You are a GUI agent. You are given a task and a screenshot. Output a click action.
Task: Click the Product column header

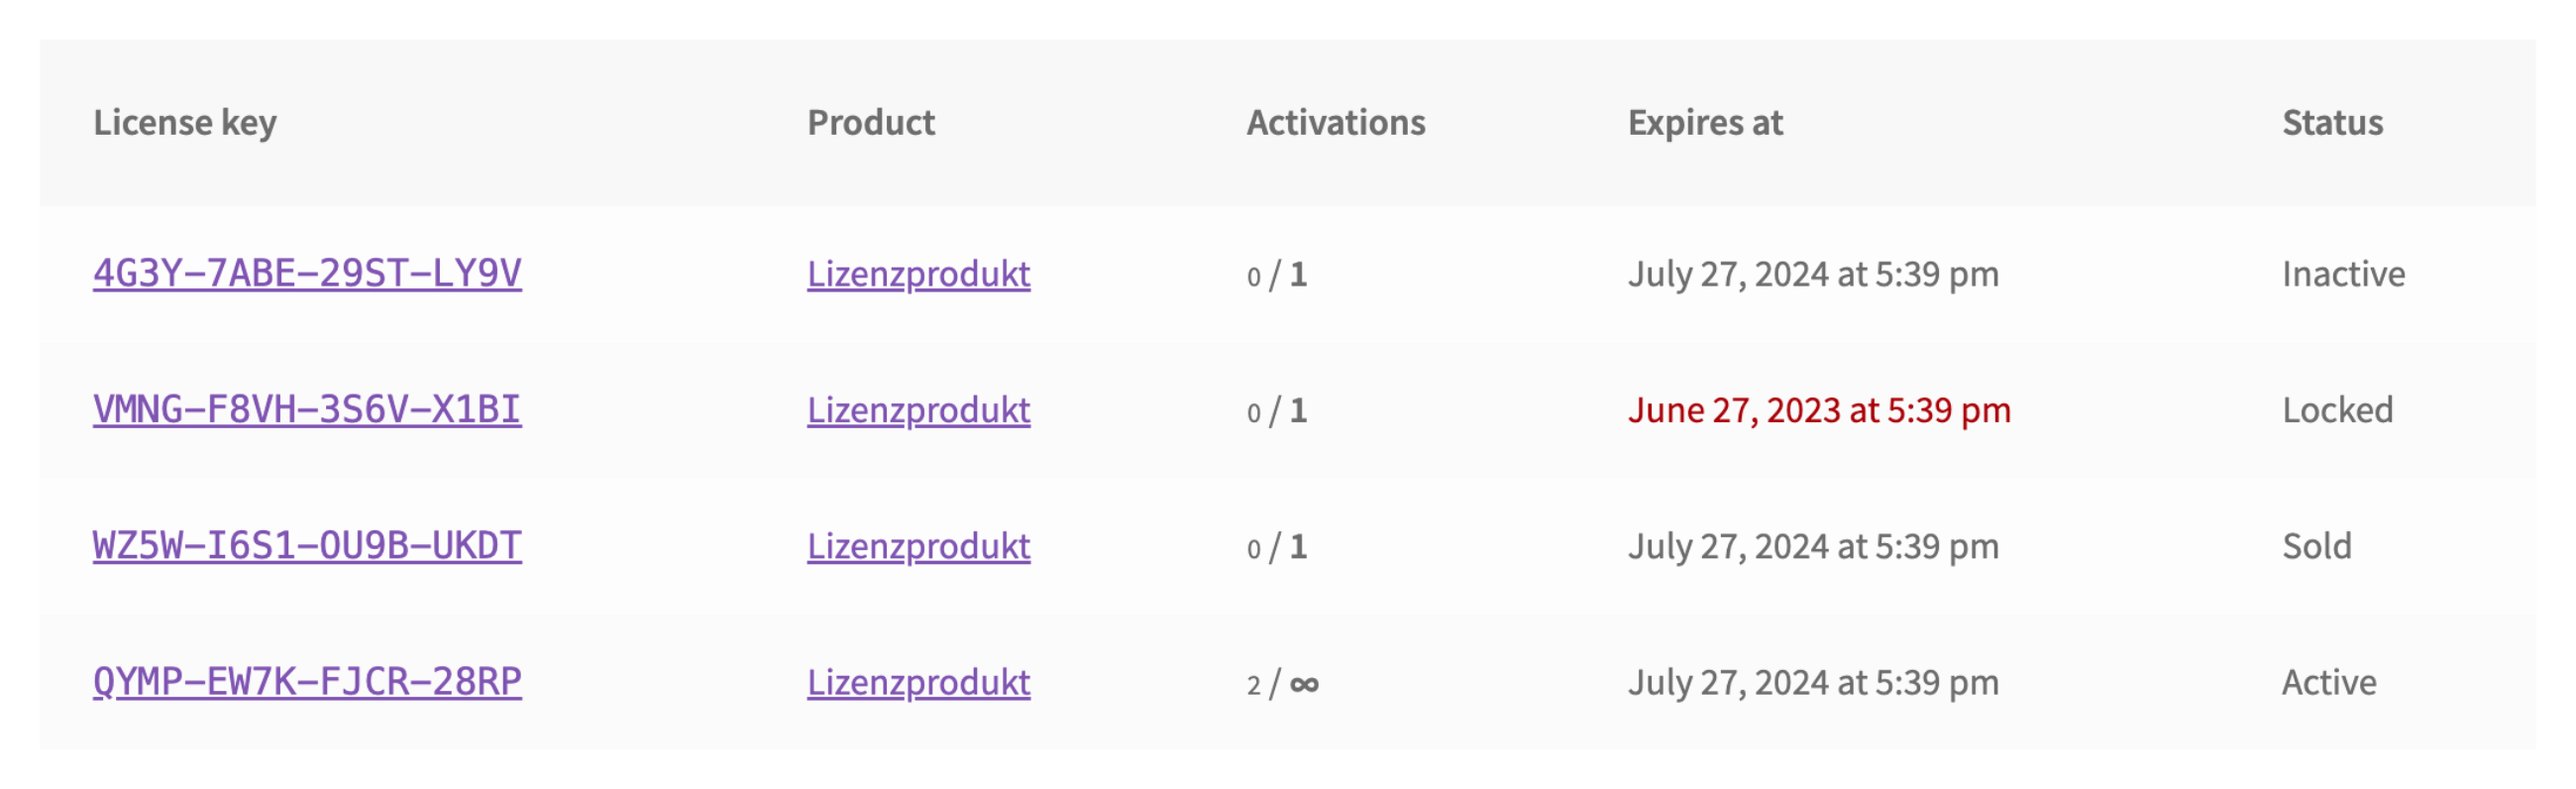pos(871,122)
